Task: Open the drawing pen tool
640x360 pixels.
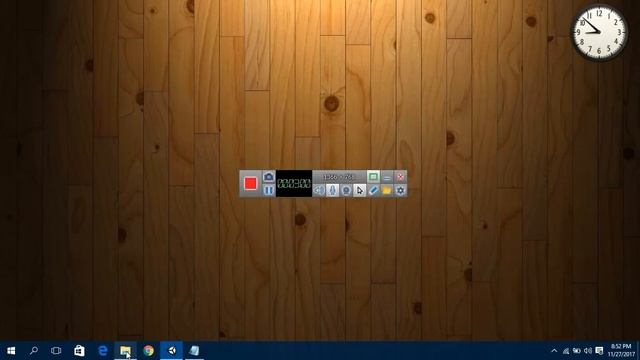Action: point(373,190)
